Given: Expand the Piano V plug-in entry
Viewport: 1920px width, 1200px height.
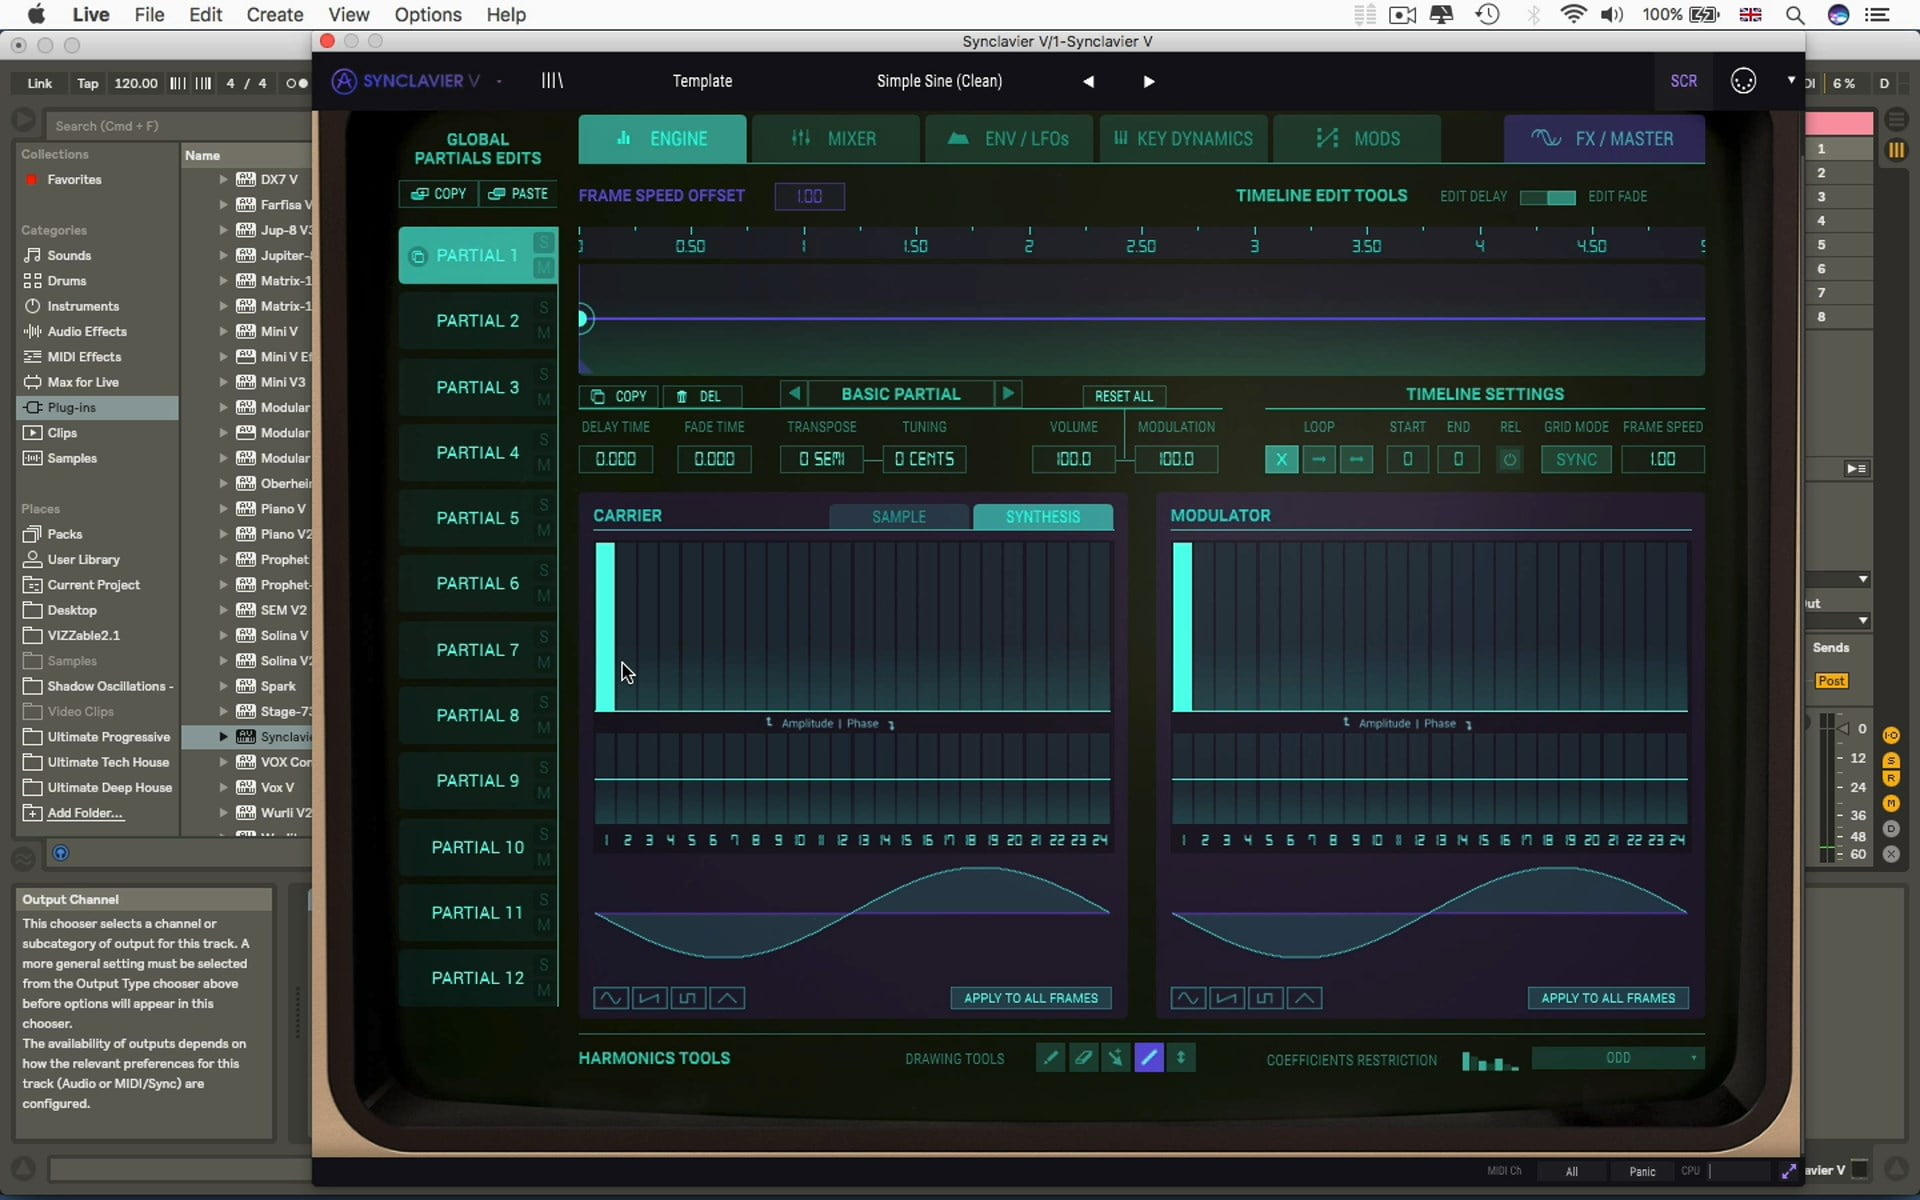Looking at the screenshot, I should [x=223, y=509].
